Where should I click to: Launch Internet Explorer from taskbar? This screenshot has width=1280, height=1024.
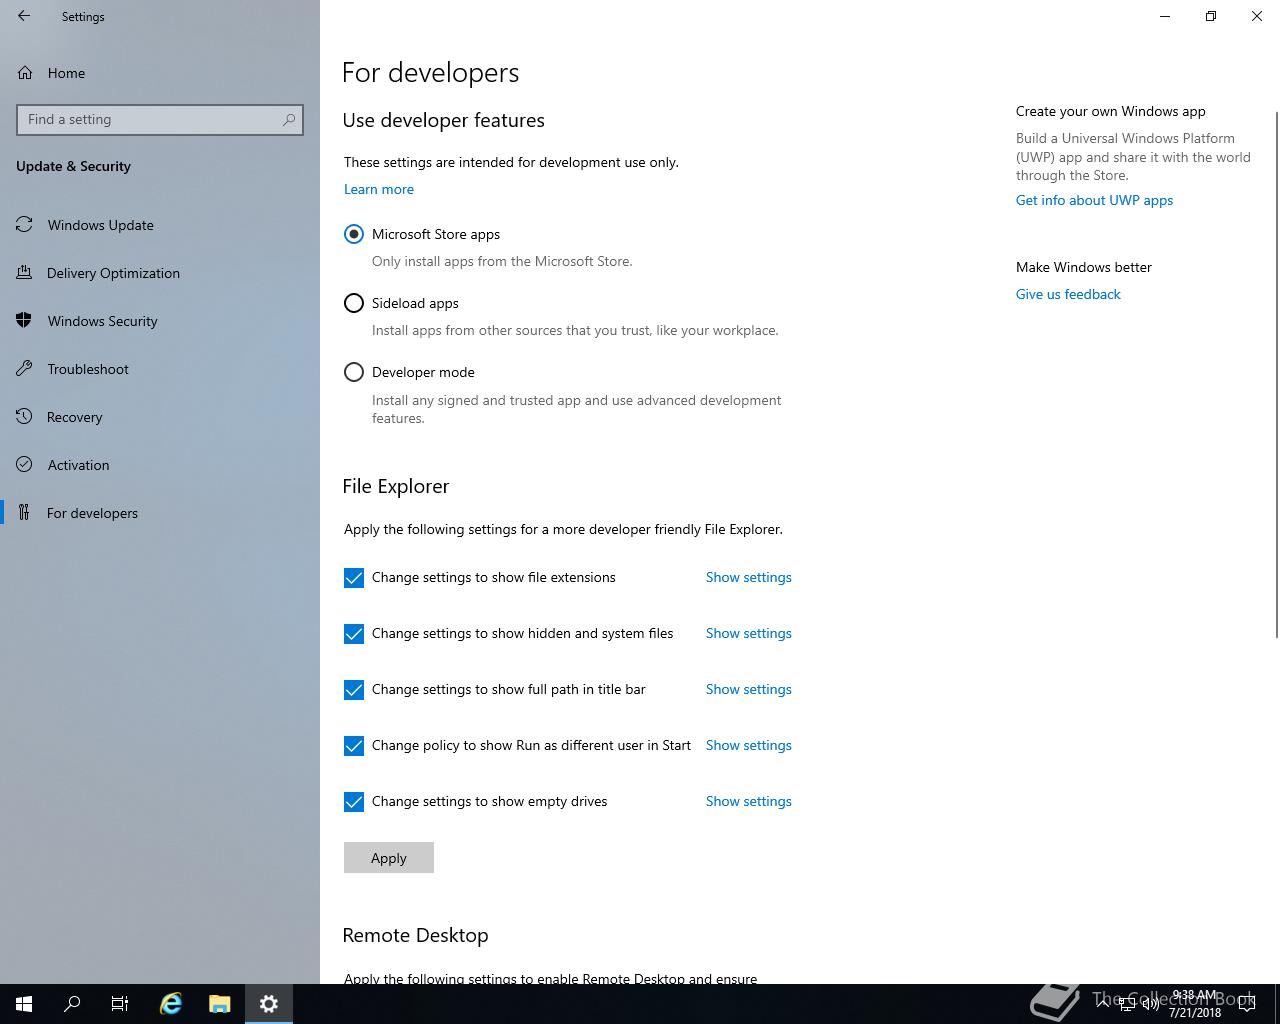[x=171, y=1004]
